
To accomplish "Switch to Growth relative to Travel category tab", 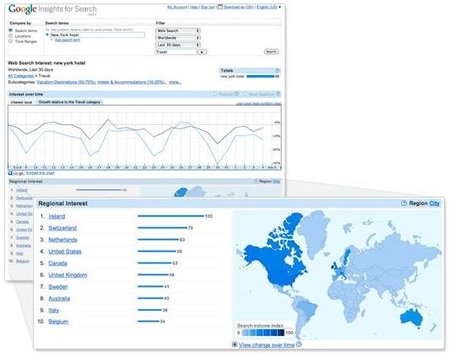I will 70,102.
